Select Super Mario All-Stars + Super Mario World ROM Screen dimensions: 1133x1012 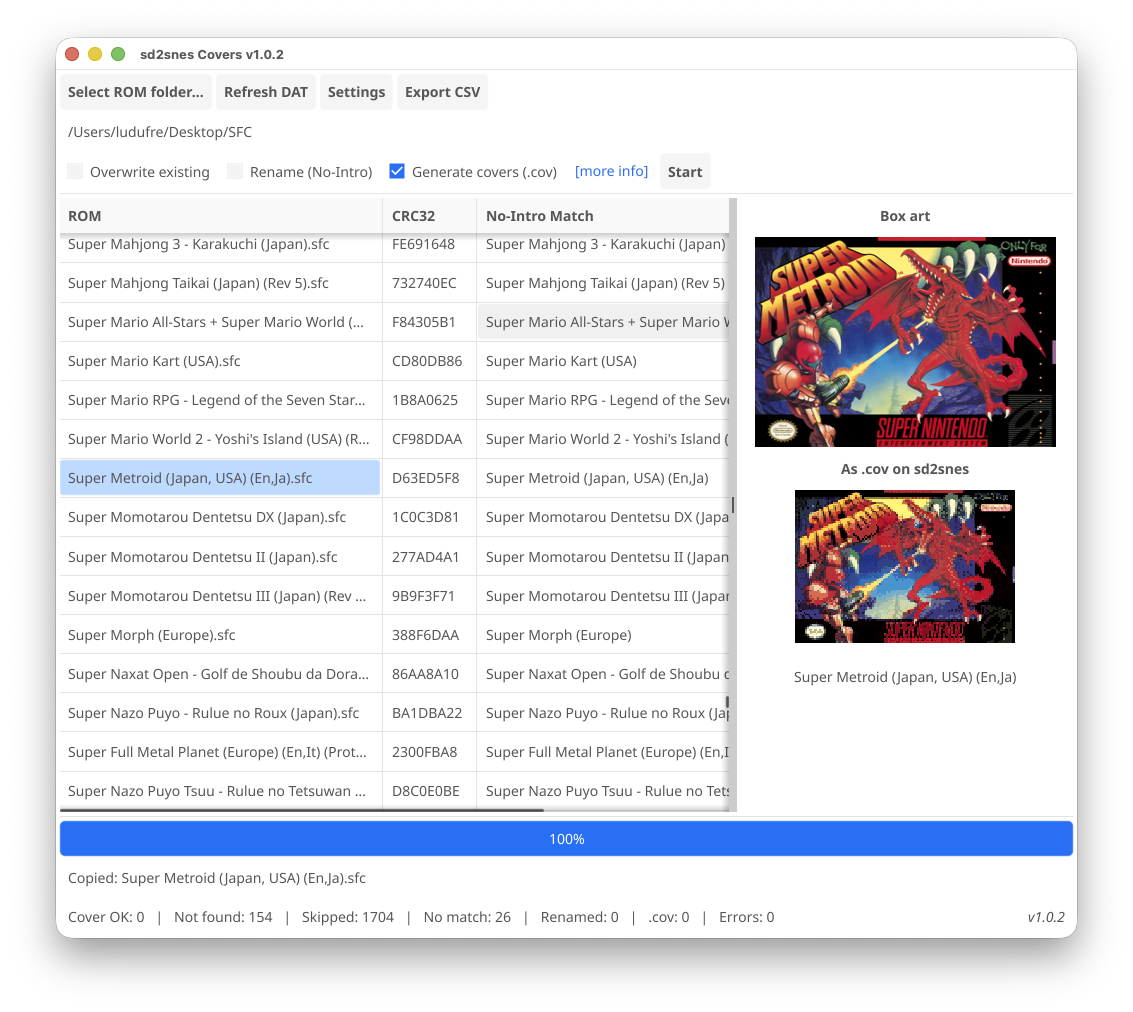pyautogui.click(x=220, y=322)
